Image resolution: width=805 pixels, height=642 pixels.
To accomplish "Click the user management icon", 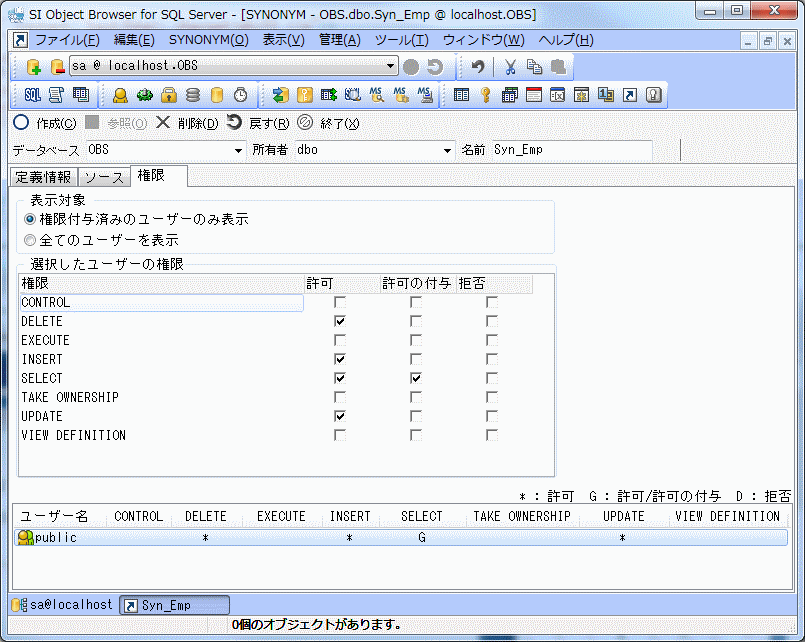I will (x=120, y=95).
